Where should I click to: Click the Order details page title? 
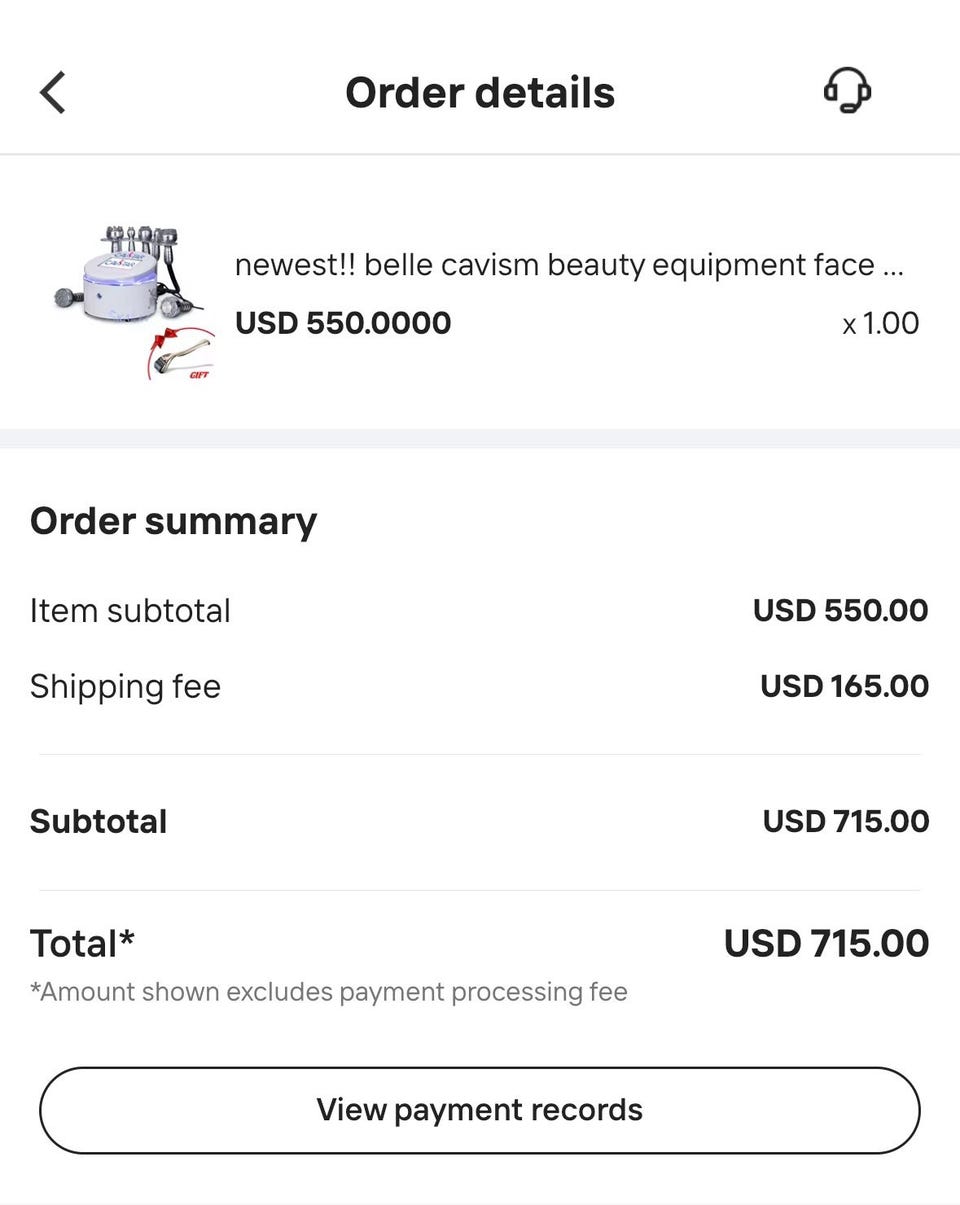pos(480,93)
